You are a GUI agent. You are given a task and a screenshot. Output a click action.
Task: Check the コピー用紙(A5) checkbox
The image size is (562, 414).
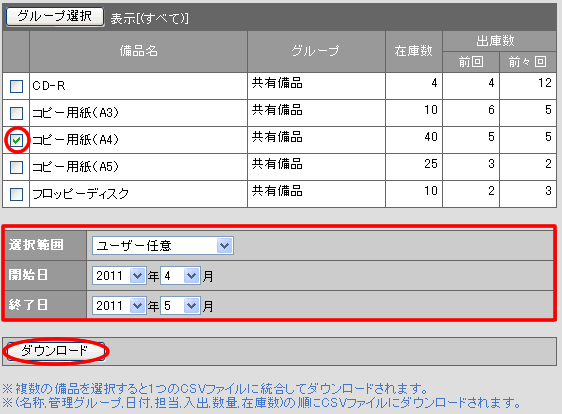tap(16, 167)
